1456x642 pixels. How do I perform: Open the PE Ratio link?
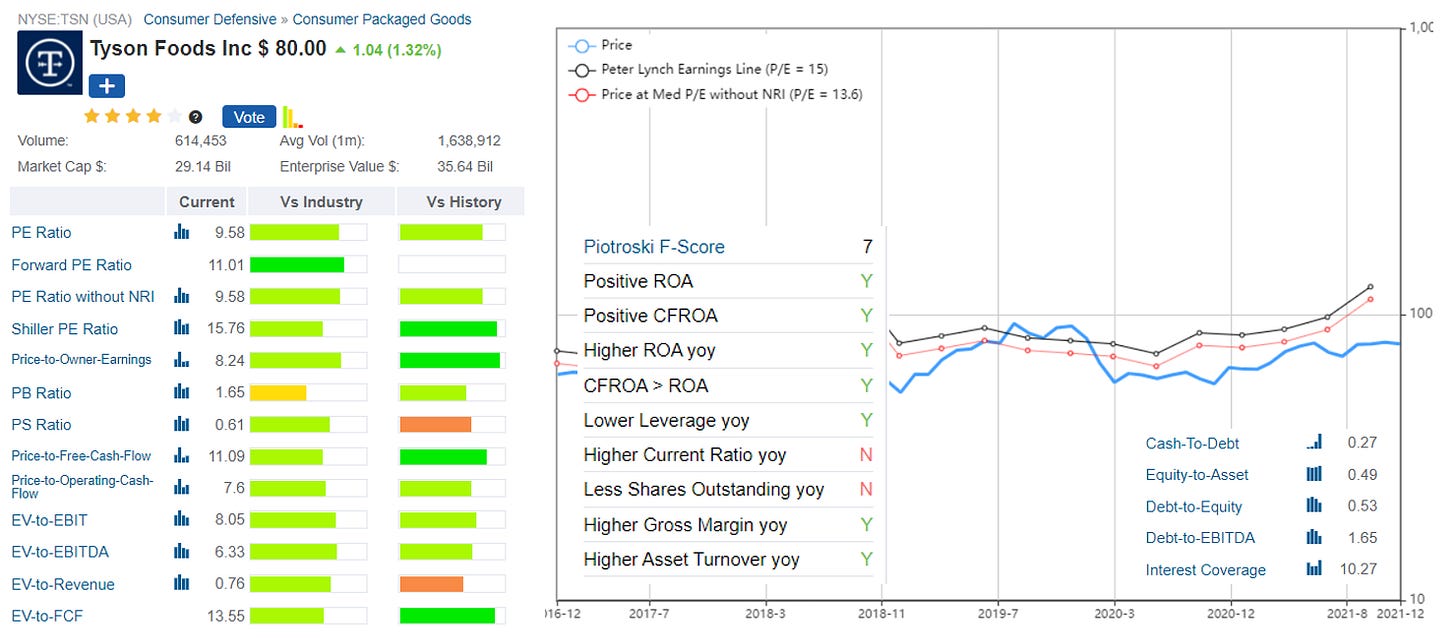coord(41,232)
